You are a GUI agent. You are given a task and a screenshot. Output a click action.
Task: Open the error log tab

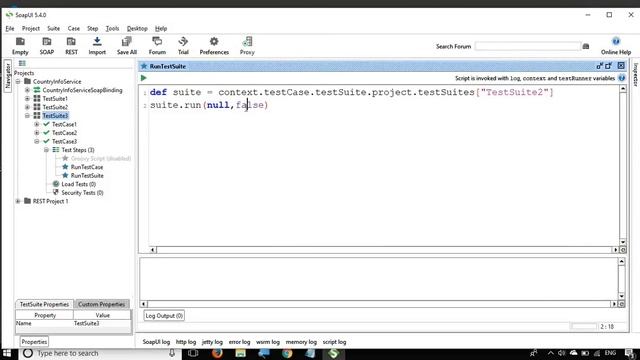coord(239,342)
